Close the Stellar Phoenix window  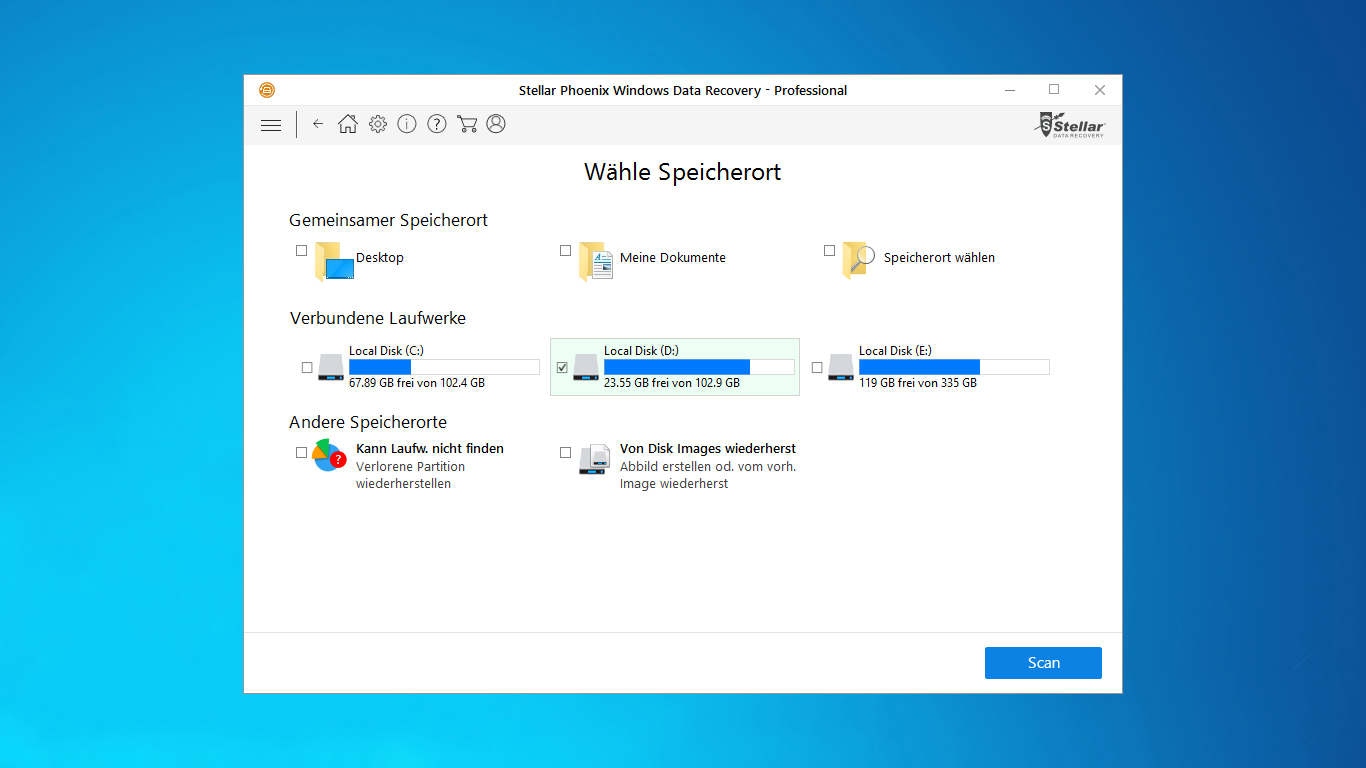coord(1100,90)
